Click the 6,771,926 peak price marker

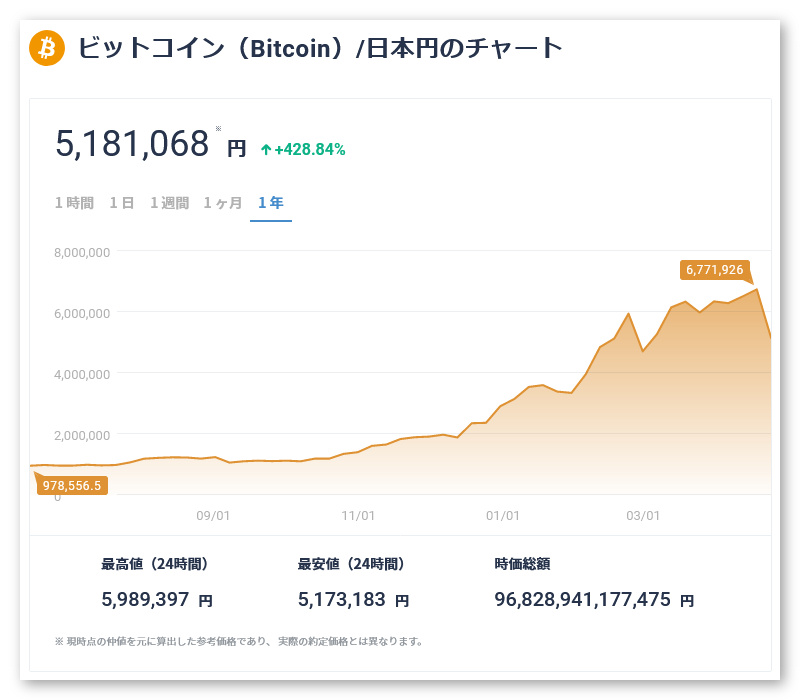click(x=714, y=270)
